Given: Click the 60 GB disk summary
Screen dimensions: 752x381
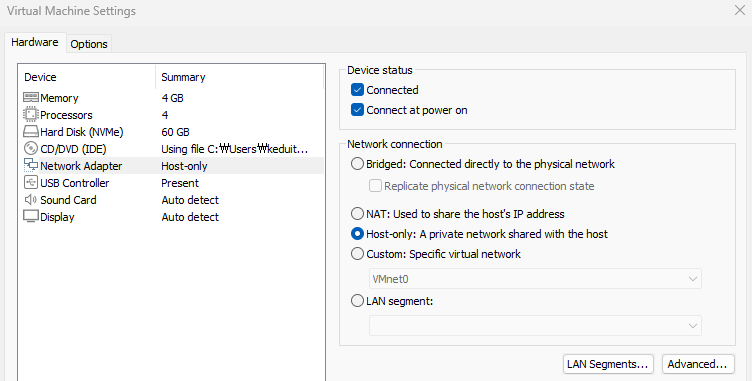Looking at the screenshot, I should (176, 132).
